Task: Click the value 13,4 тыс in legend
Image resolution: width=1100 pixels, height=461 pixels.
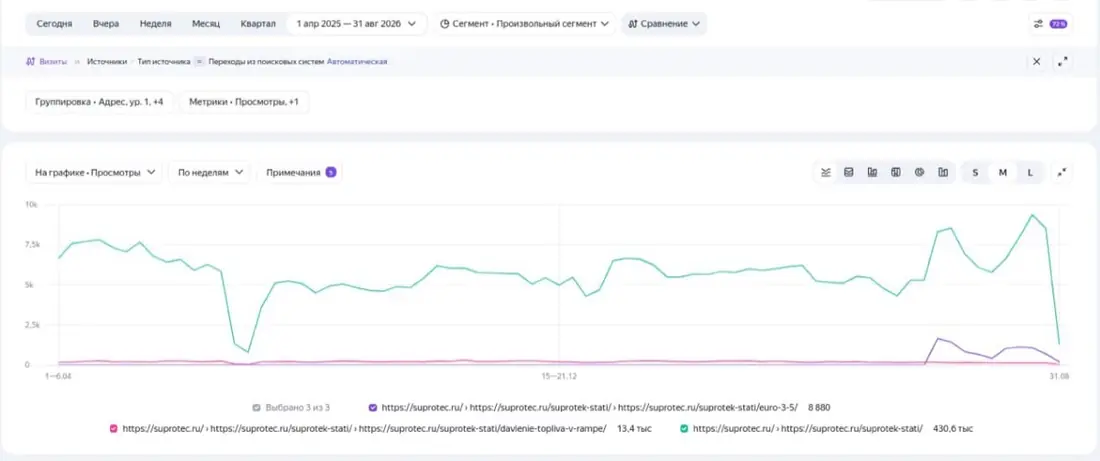Action: coord(634,428)
